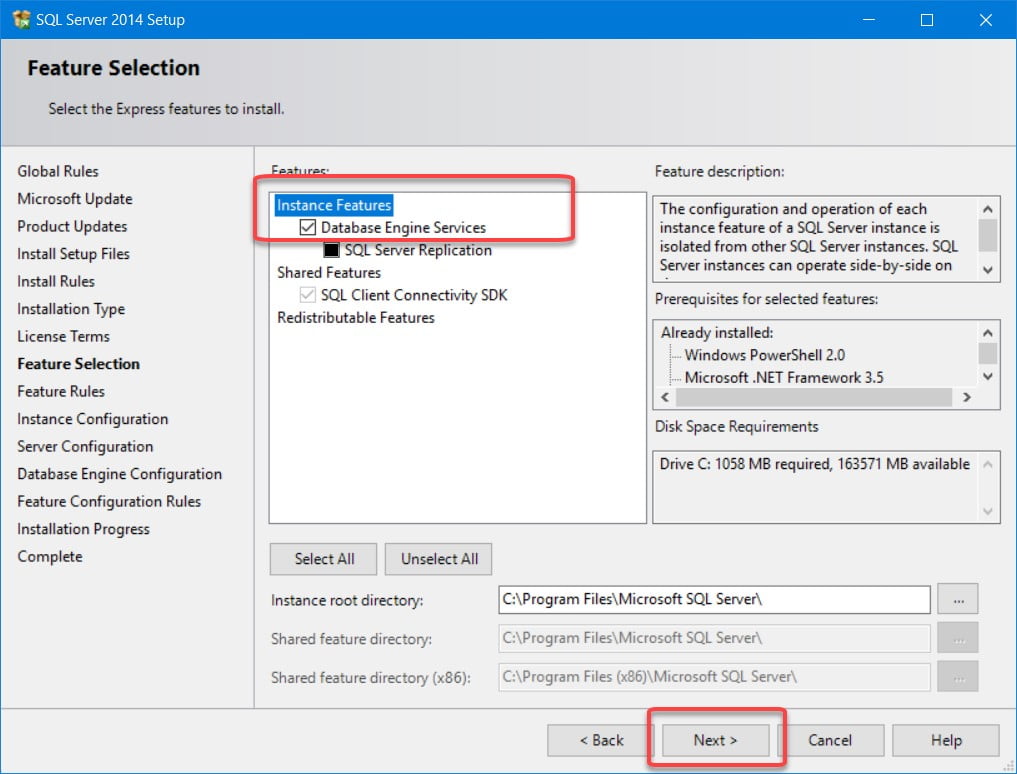Click prerequisites horizontal scrollbar track

click(x=814, y=397)
